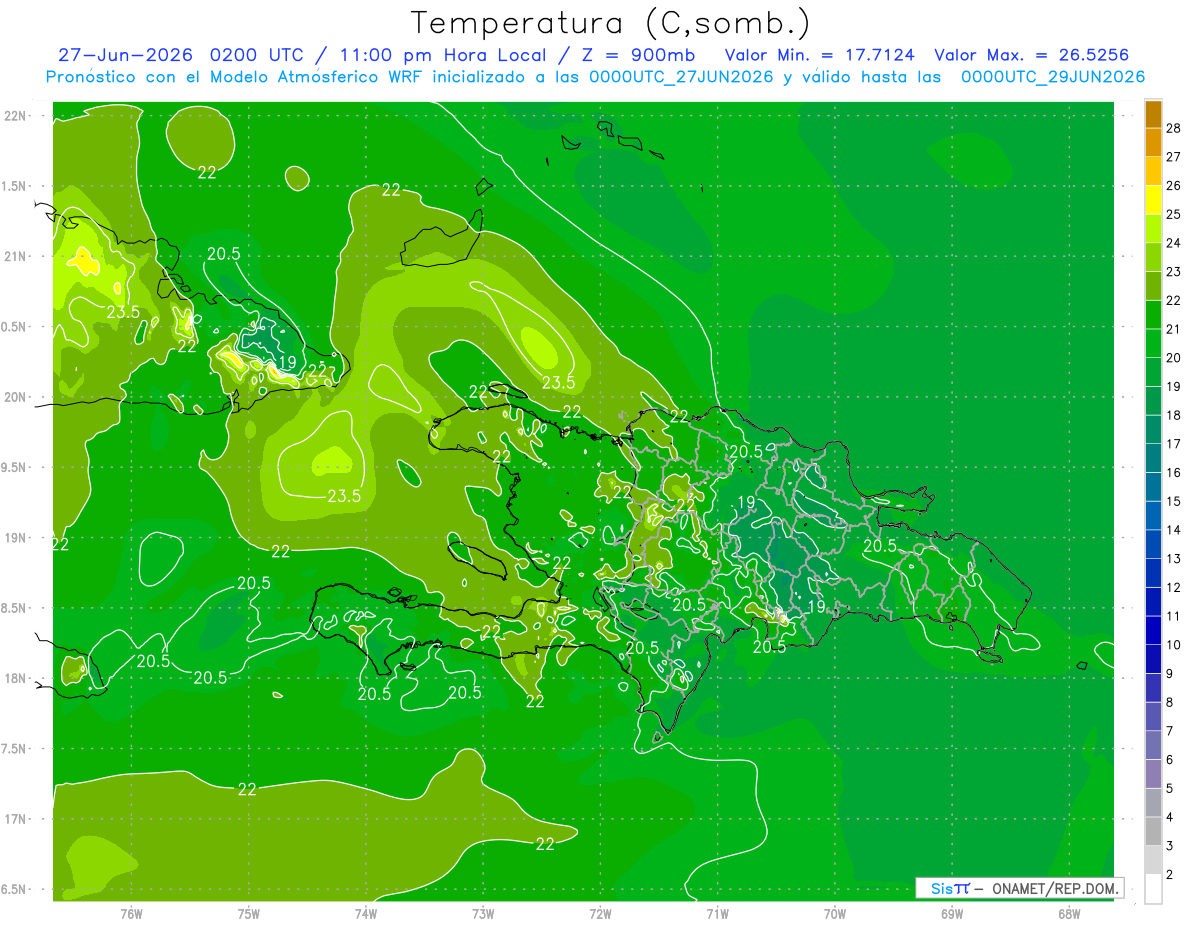
Task: Click the legend scale number "21"
Action: (x=1173, y=329)
